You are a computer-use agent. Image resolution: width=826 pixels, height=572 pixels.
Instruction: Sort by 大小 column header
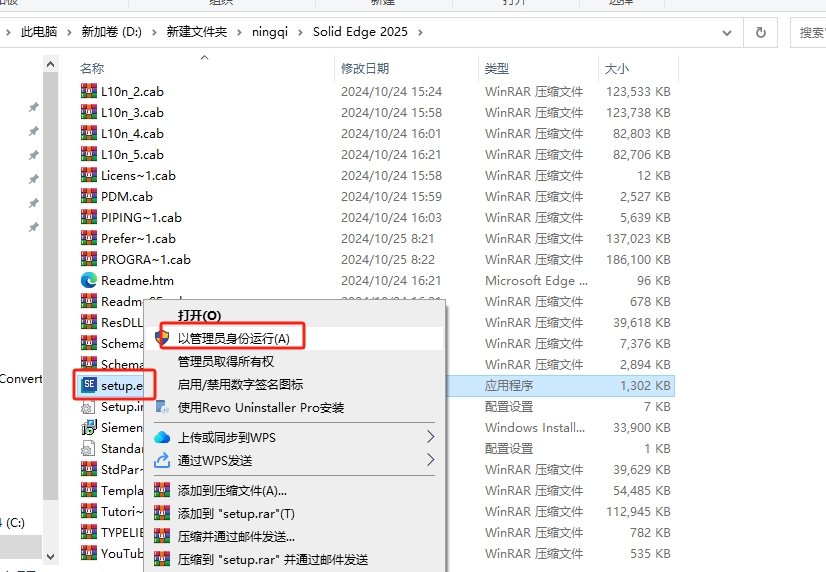pos(617,68)
